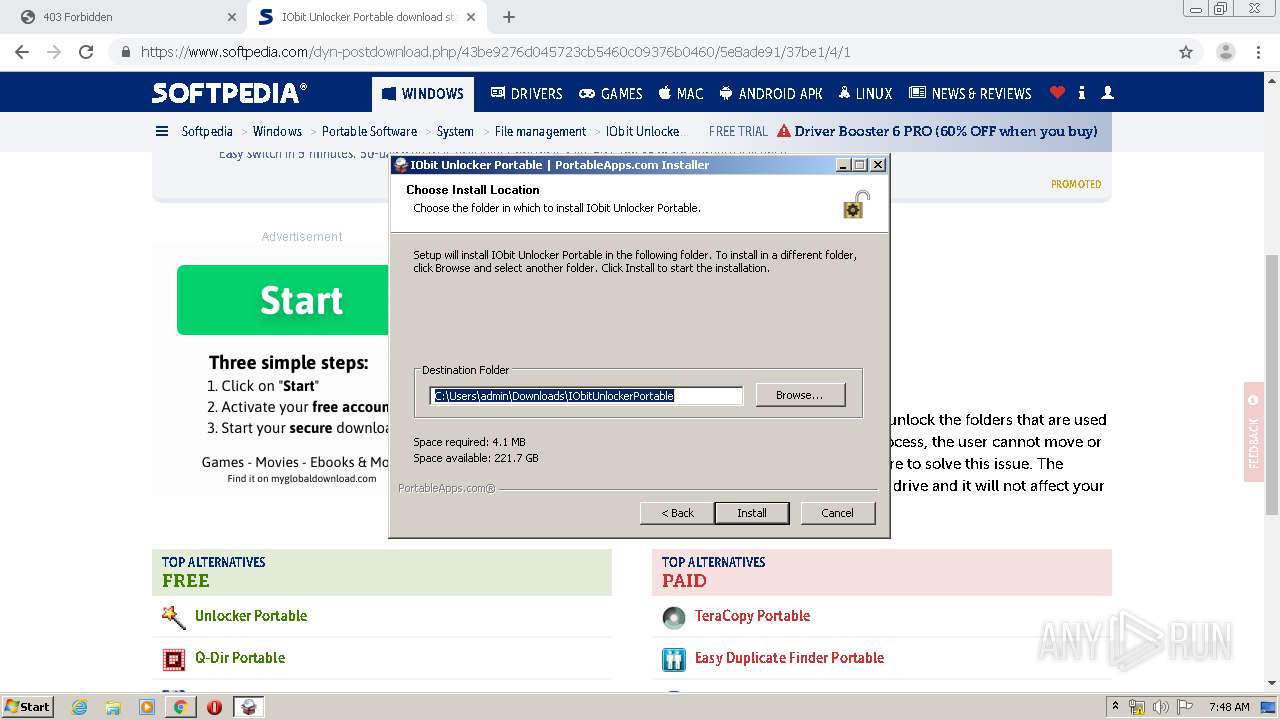
Task: Open the MAC section
Action: (x=681, y=94)
